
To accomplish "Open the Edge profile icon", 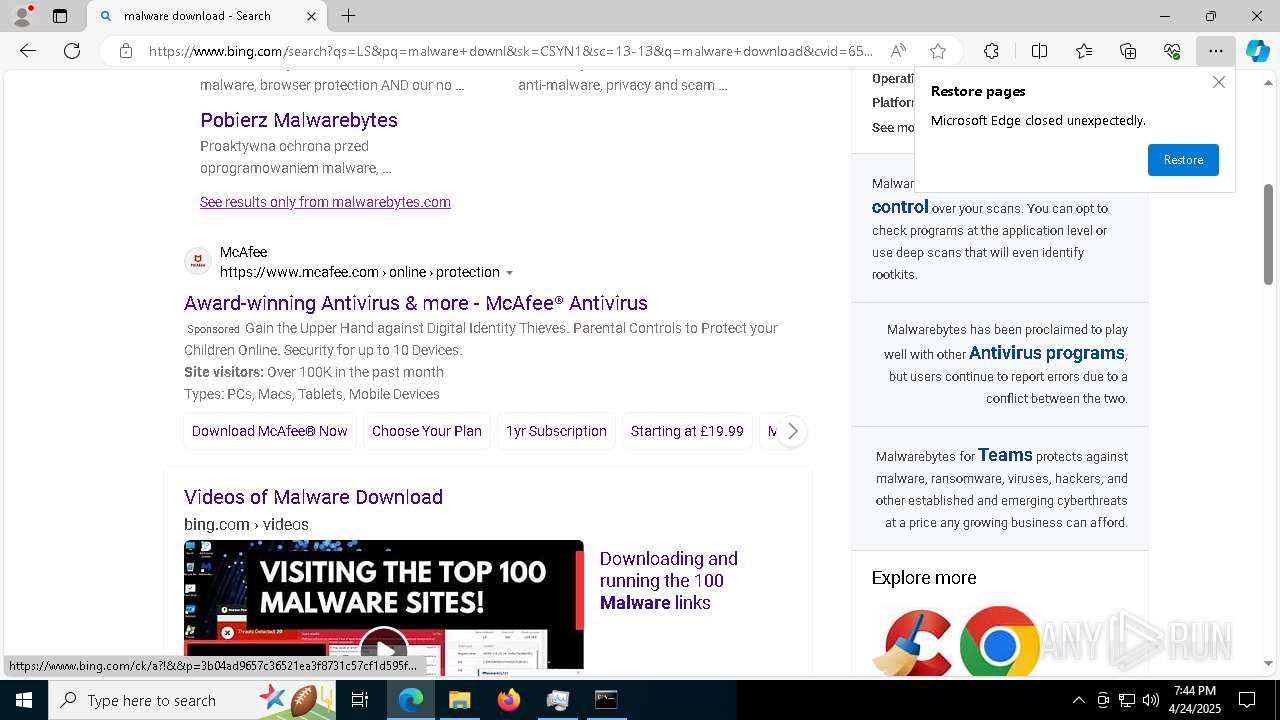I will [22, 16].
